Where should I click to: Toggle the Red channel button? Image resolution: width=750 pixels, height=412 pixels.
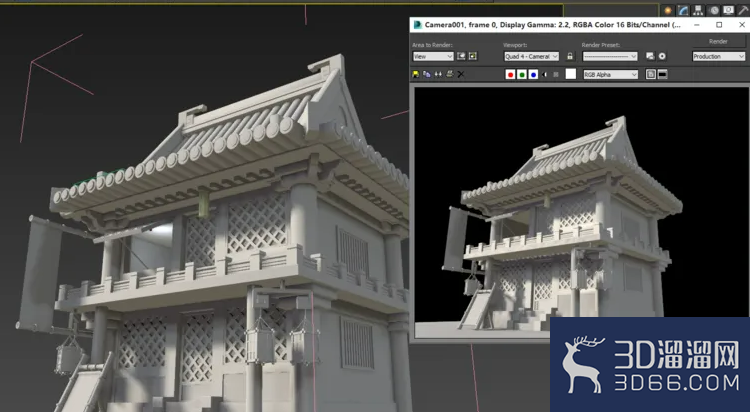pos(510,75)
